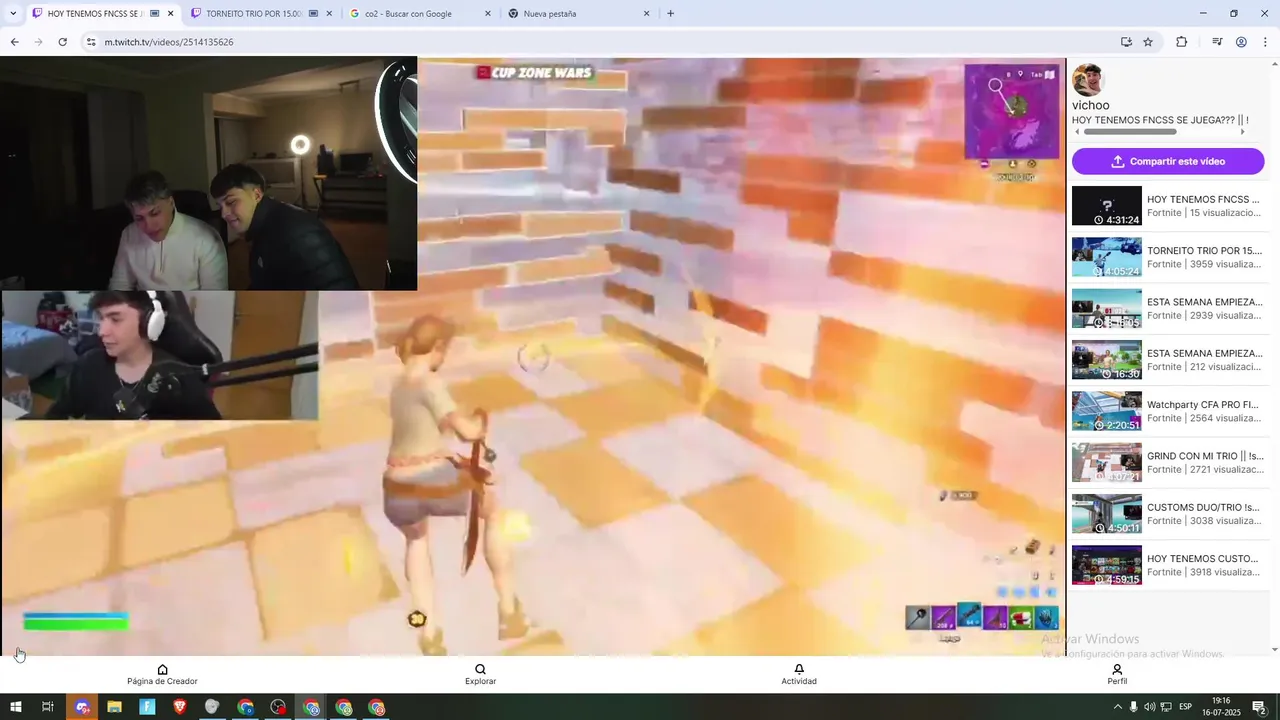Open vichoo's channel avatar
Screen dimensions: 1280x720
(1088, 80)
